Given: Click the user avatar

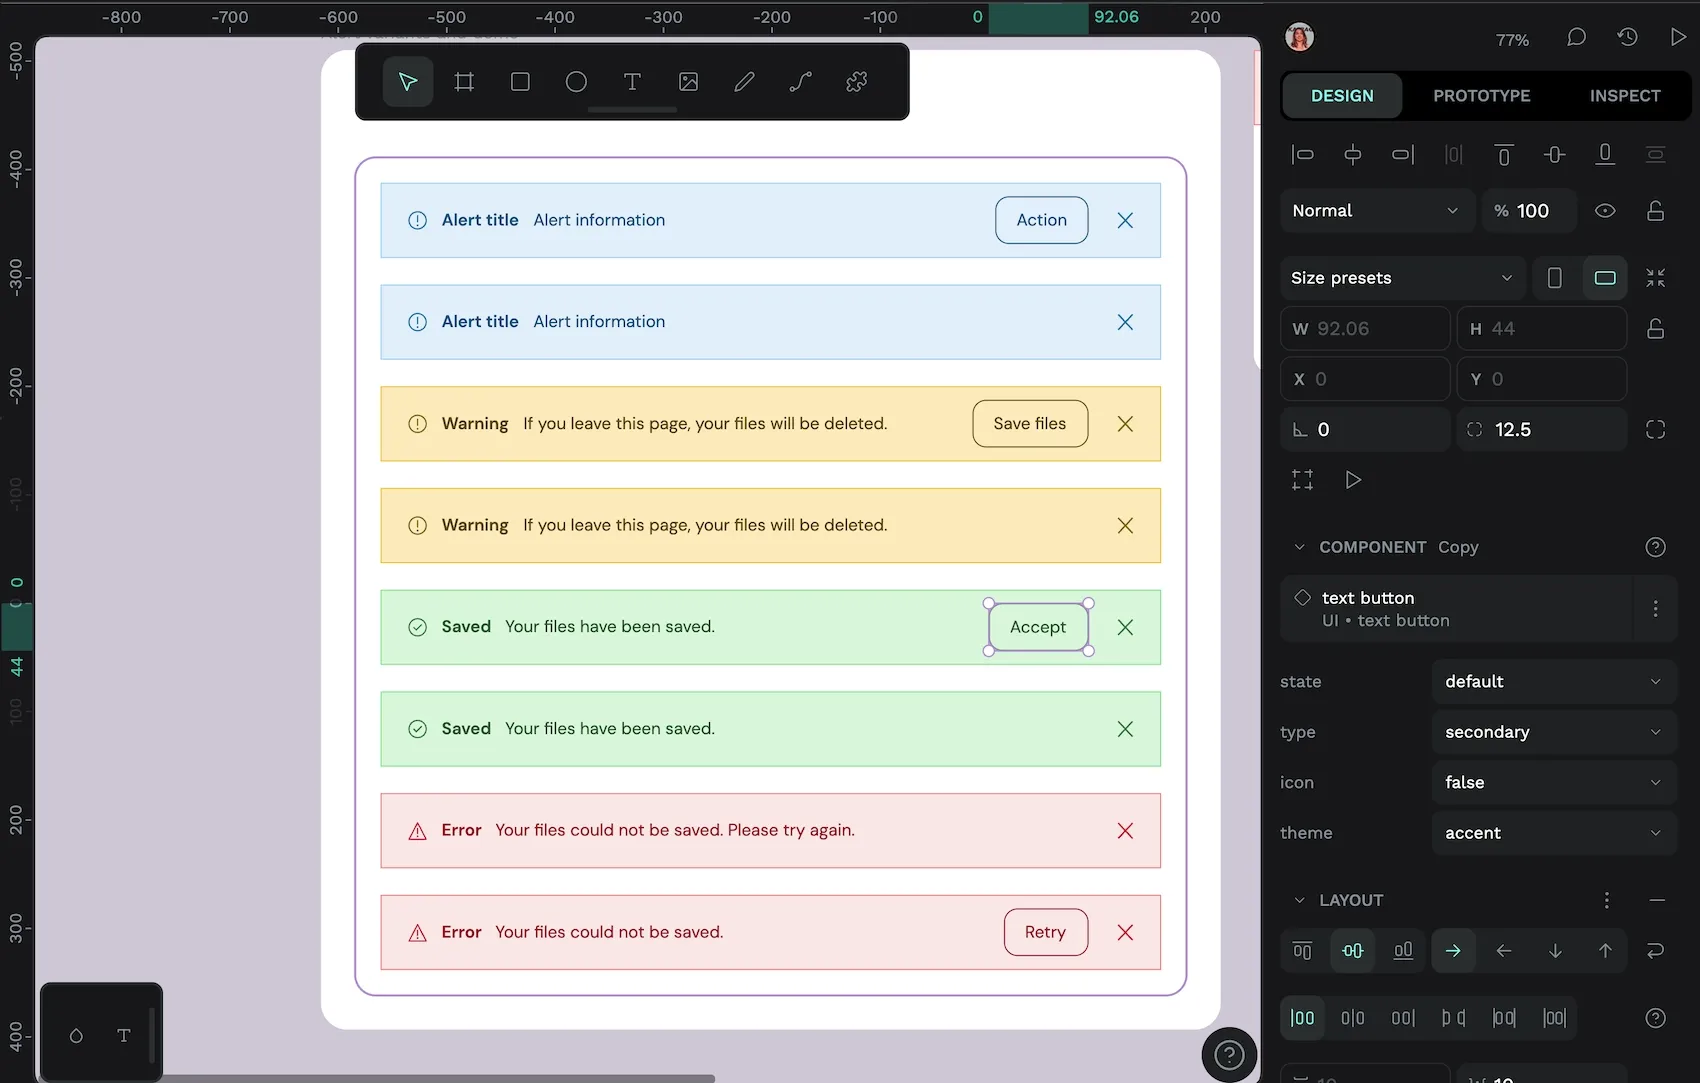Looking at the screenshot, I should point(1299,38).
